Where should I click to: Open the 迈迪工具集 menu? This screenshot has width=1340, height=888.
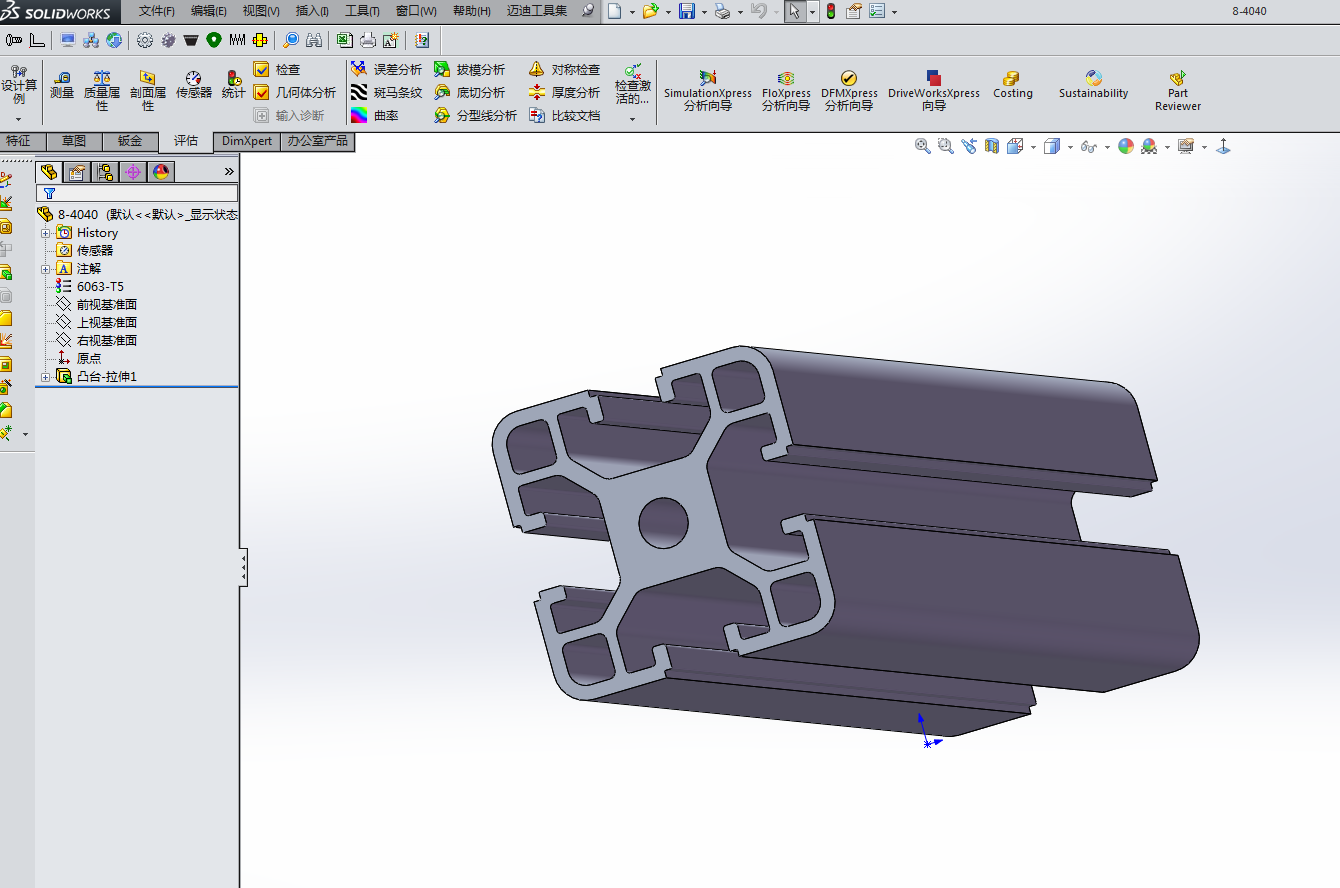[x=537, y=11]
